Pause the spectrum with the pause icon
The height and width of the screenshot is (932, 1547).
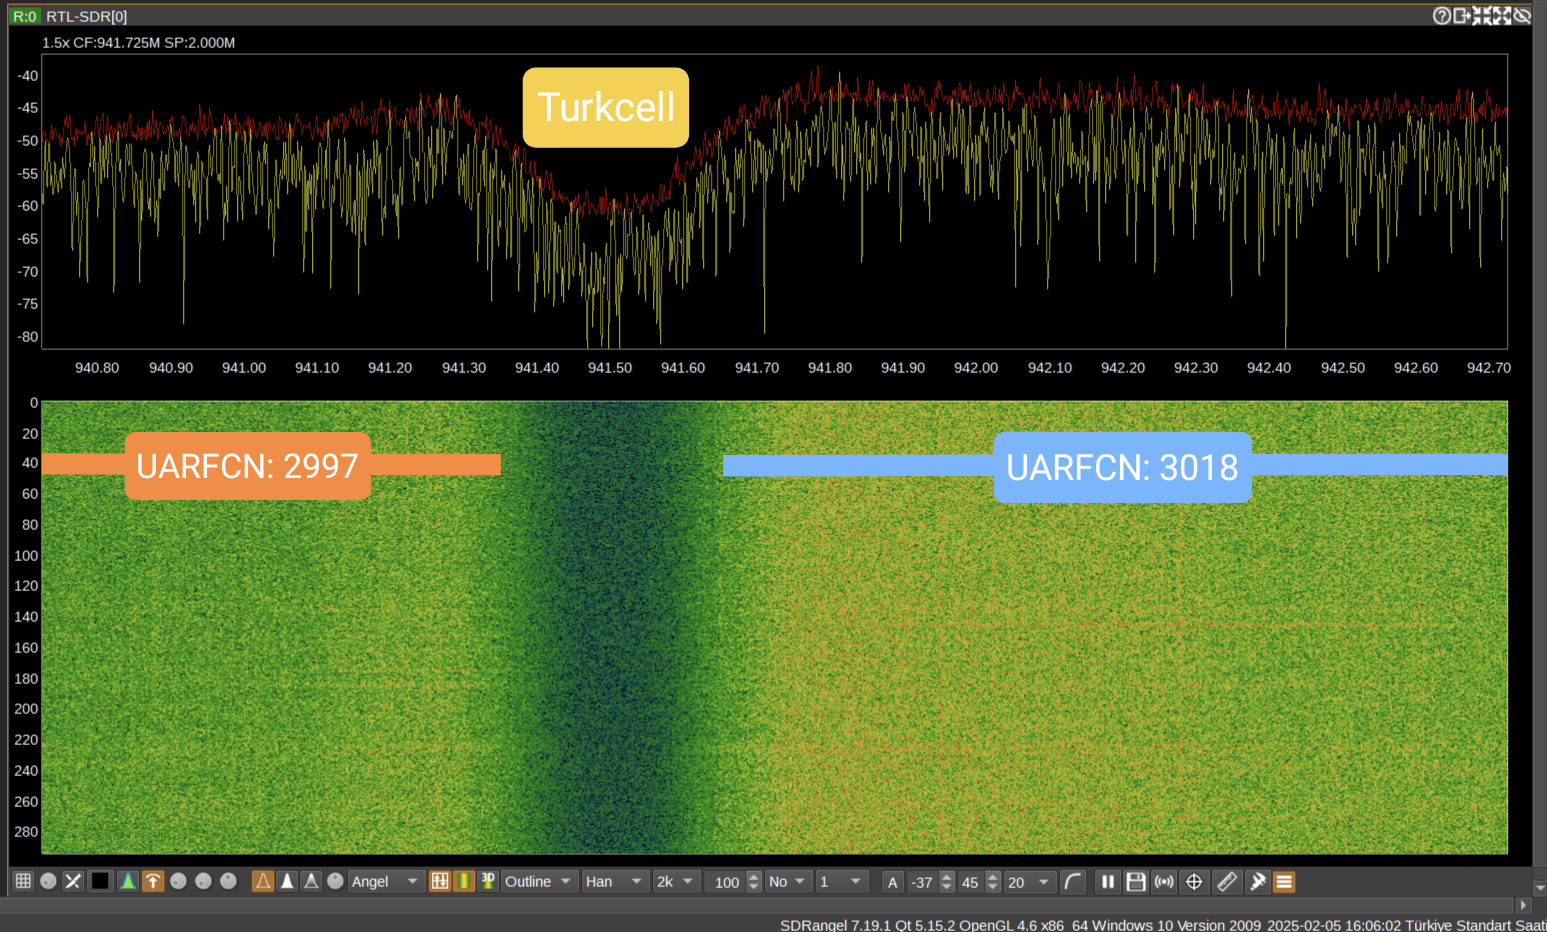[x=1108, y=881]
